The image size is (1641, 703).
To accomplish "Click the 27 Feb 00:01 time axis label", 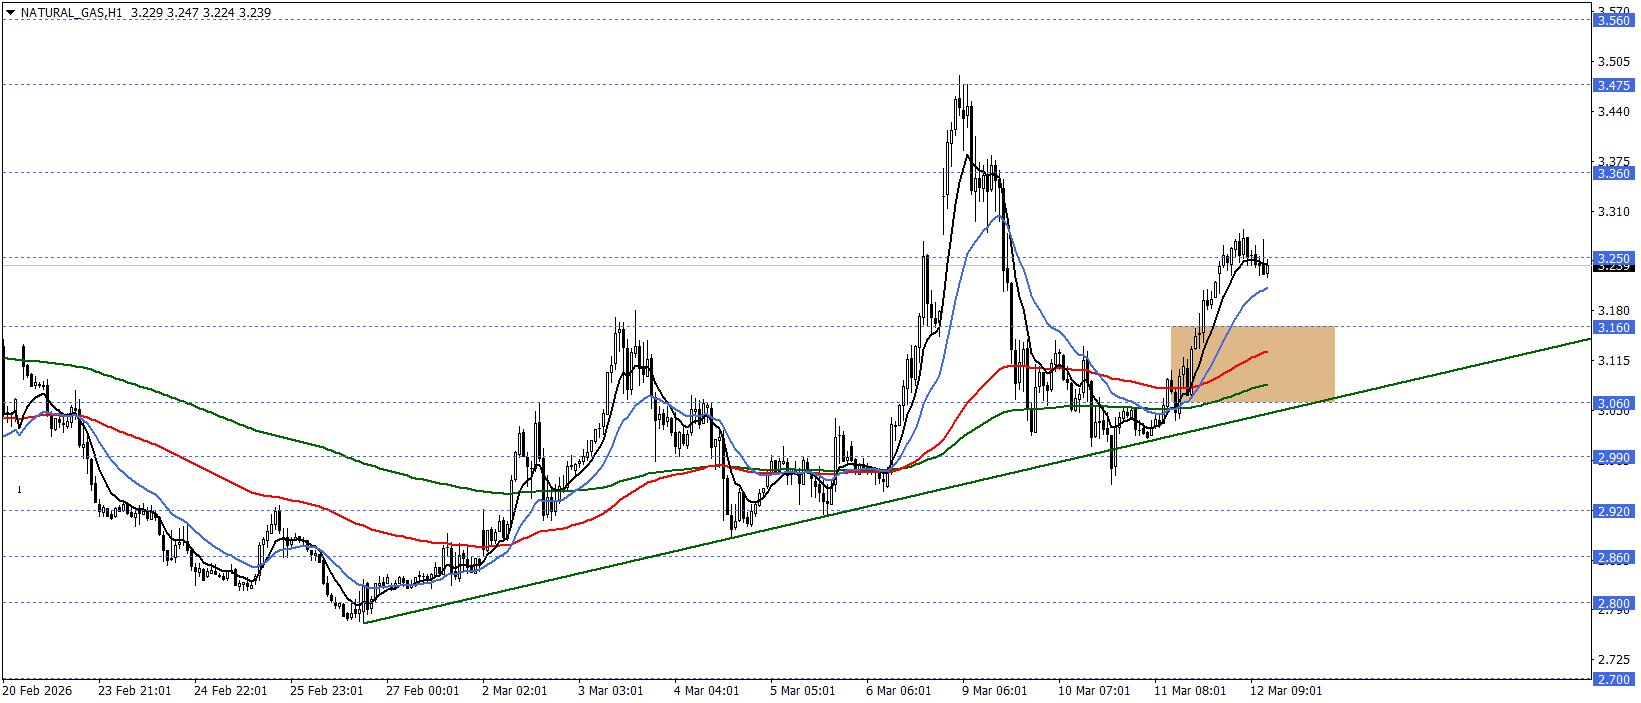I will click(423, 691).
